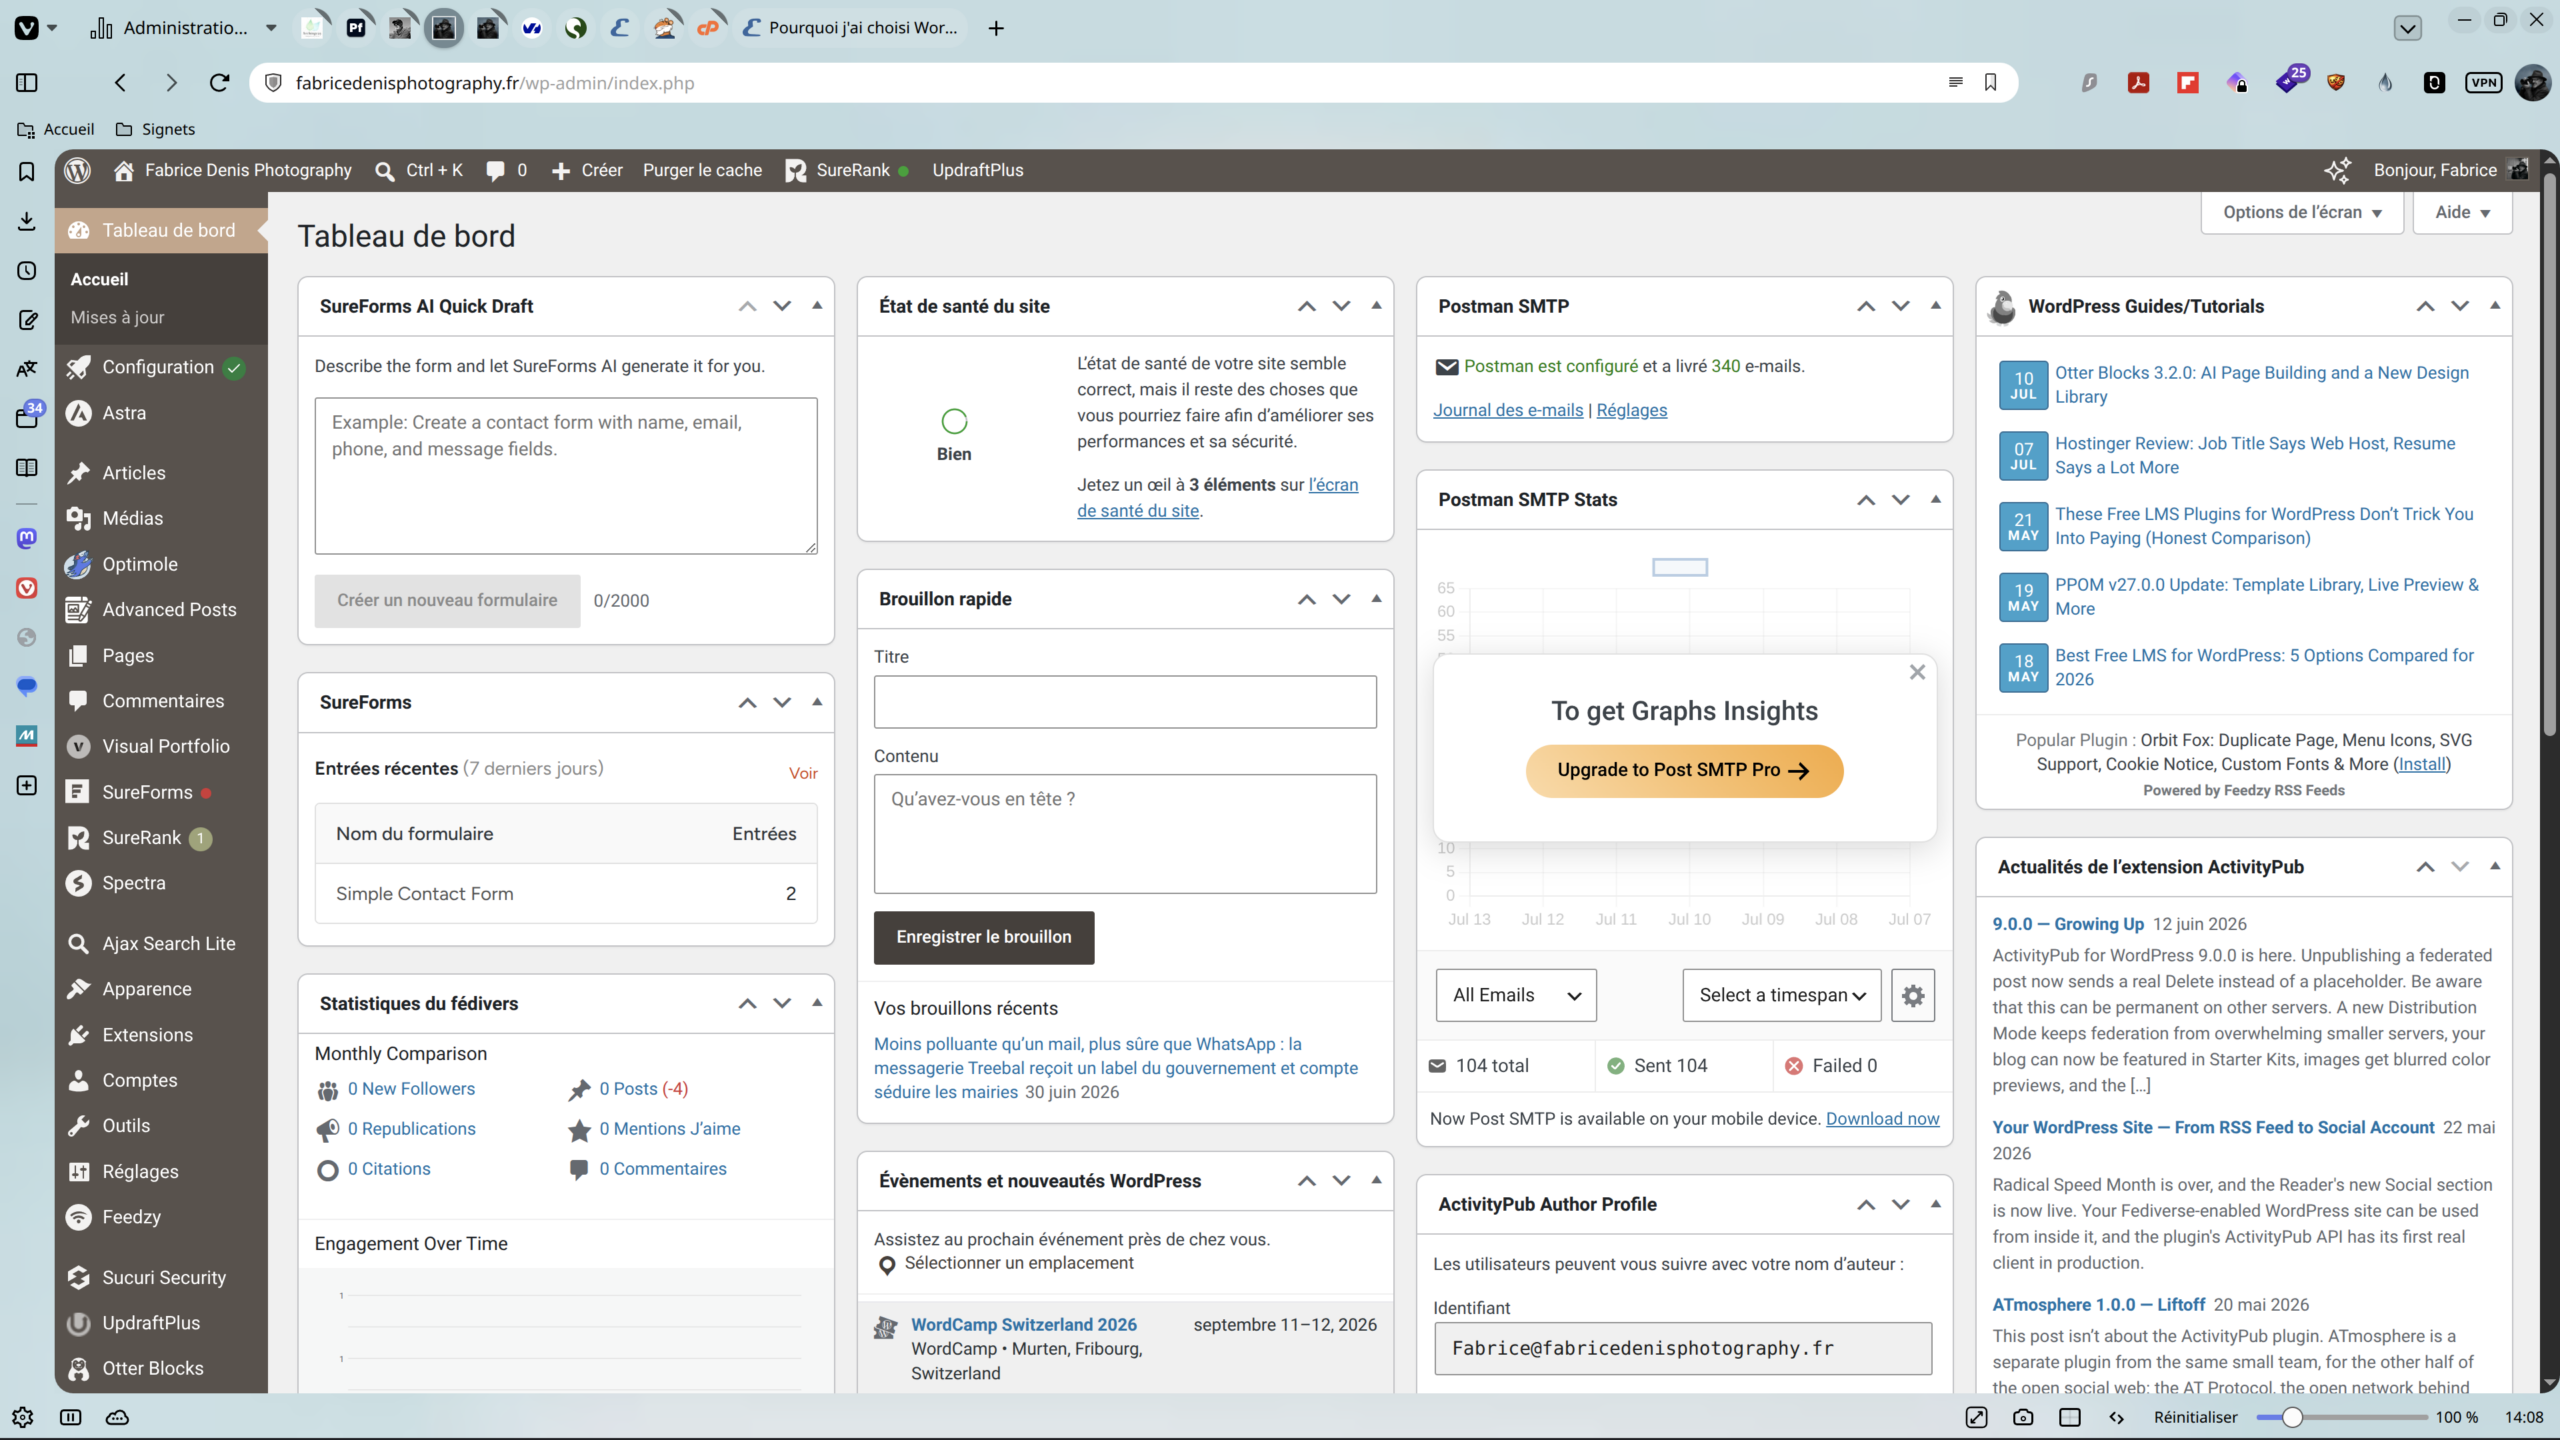Move Brouillon rapide panel up
Screen dimensions: 2560x1440
[x=1306, y=599]
